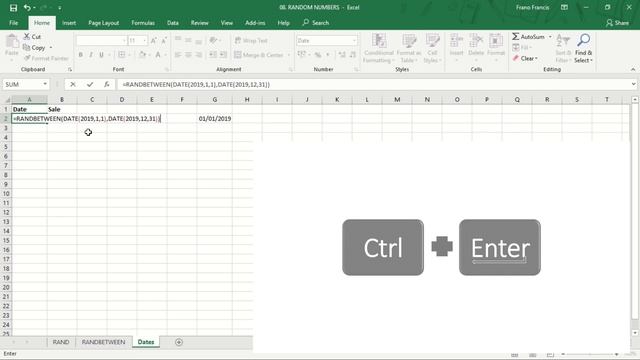This screenshot has height=360, width=640.
Task: Open the font size dropdown
Action: click(x=144, y=40)
